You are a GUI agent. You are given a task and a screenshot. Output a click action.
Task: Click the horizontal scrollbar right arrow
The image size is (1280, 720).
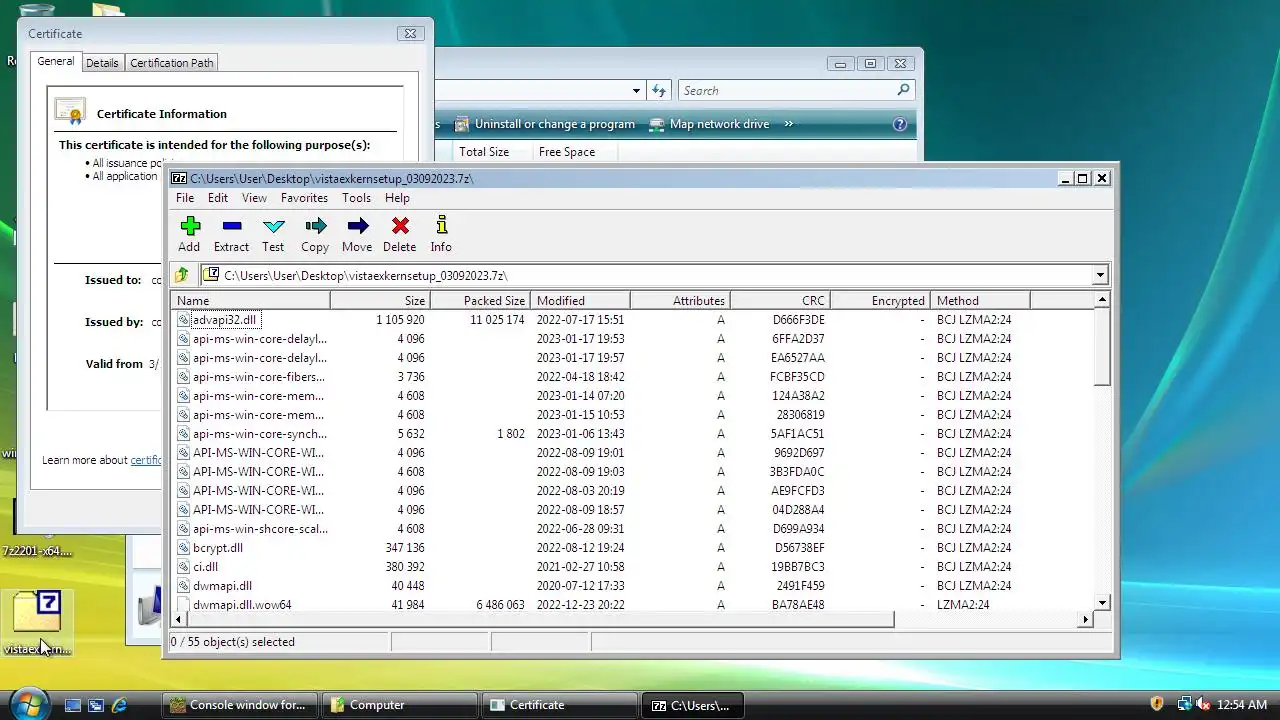pos(1086,620)
